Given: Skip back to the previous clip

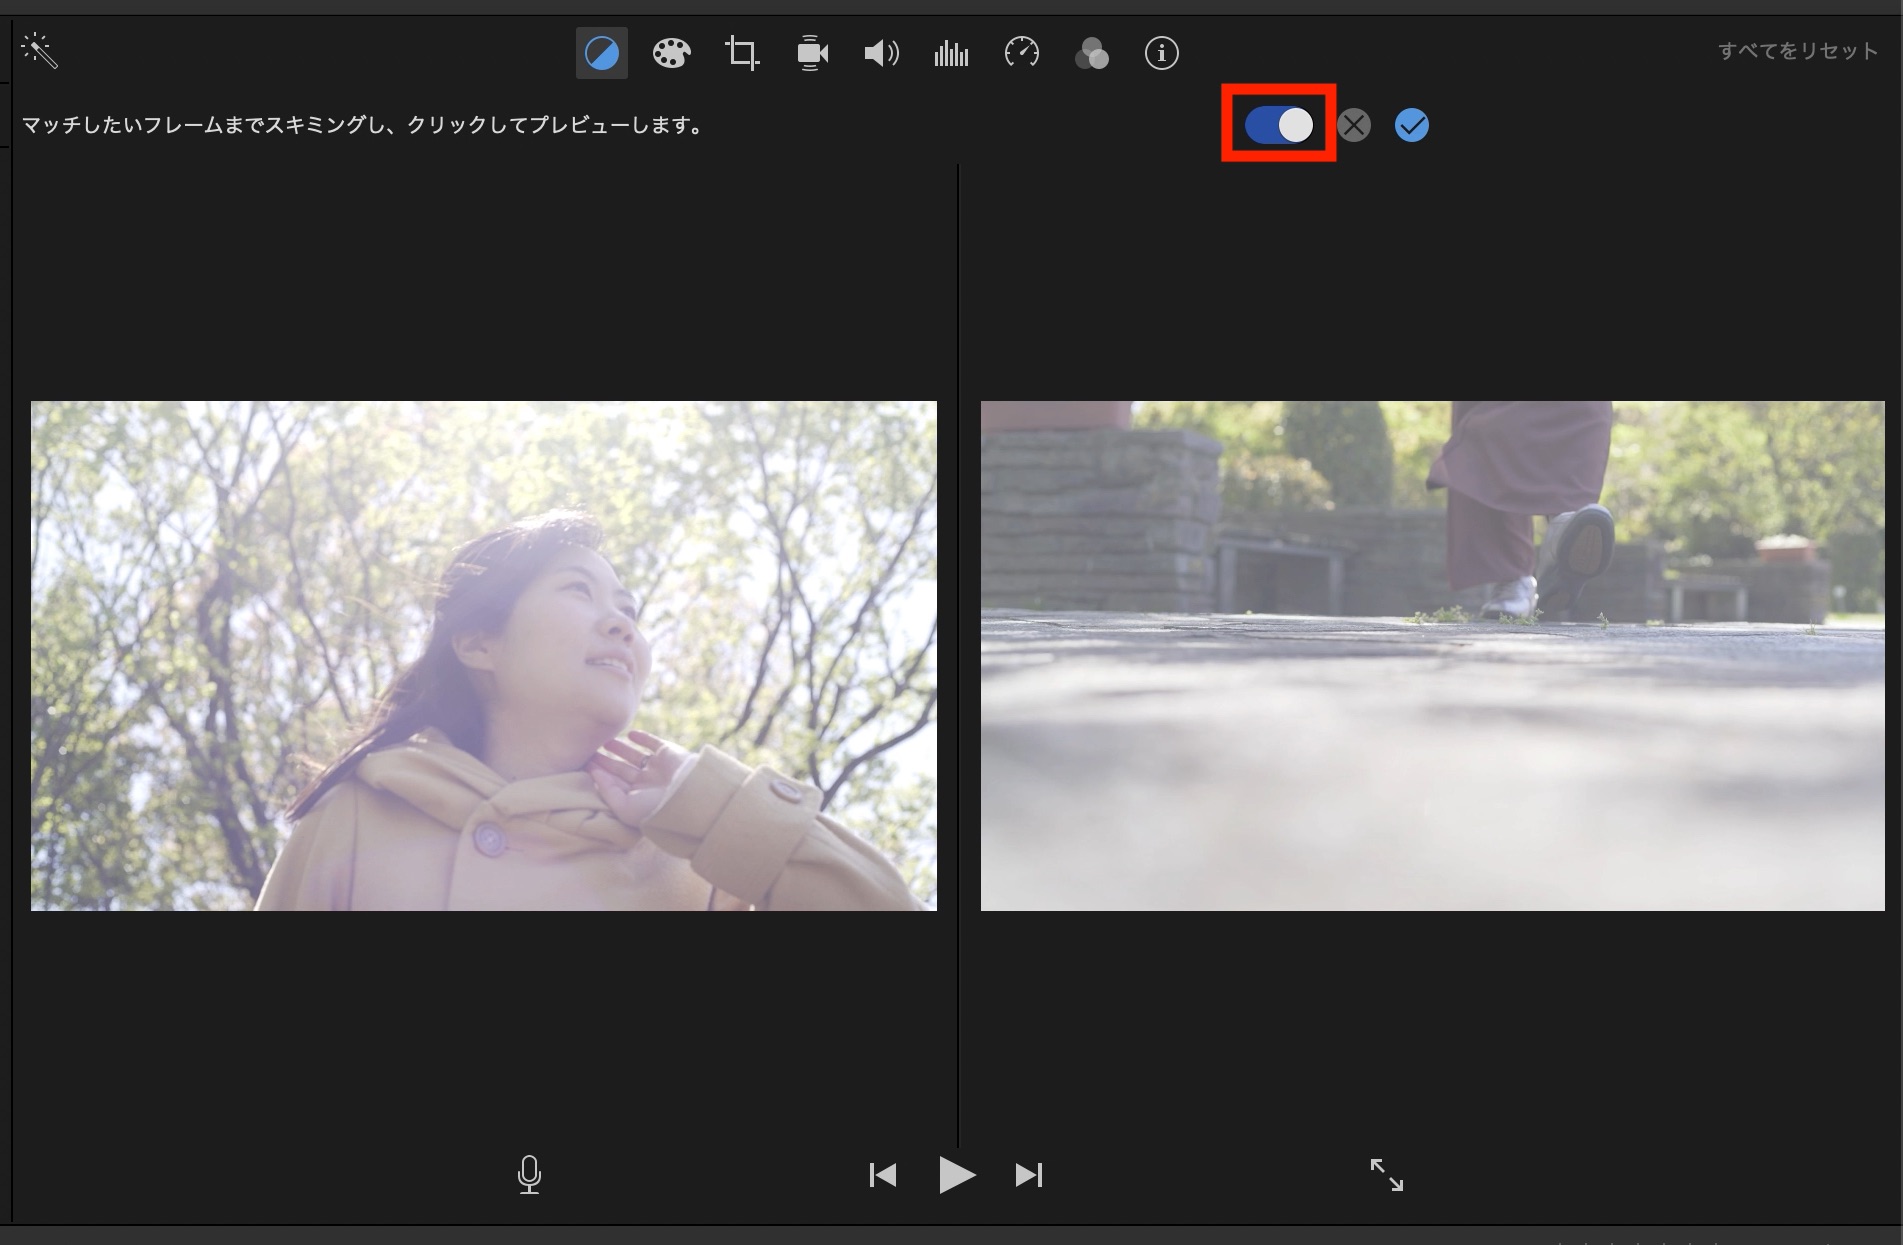Looking at the screenshot, I should (882, 1175).
